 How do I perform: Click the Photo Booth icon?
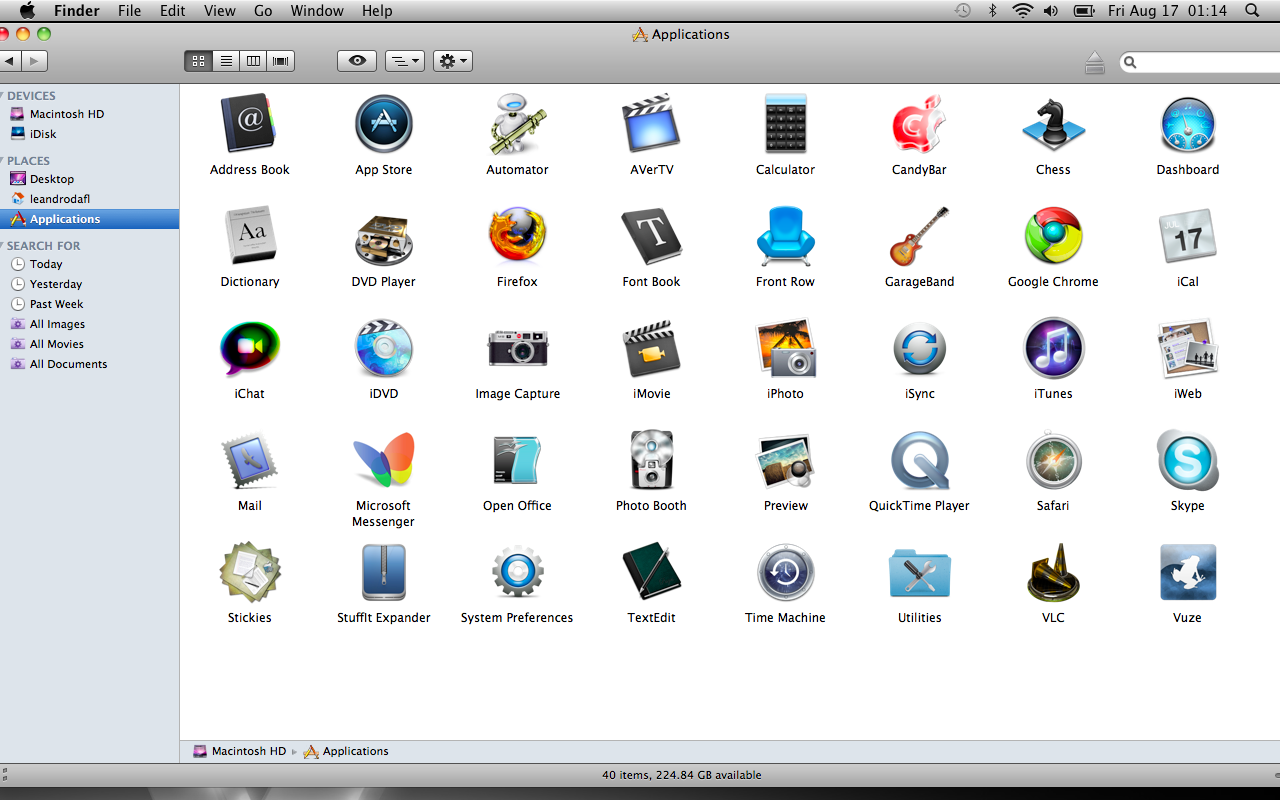tap(651, 460)
